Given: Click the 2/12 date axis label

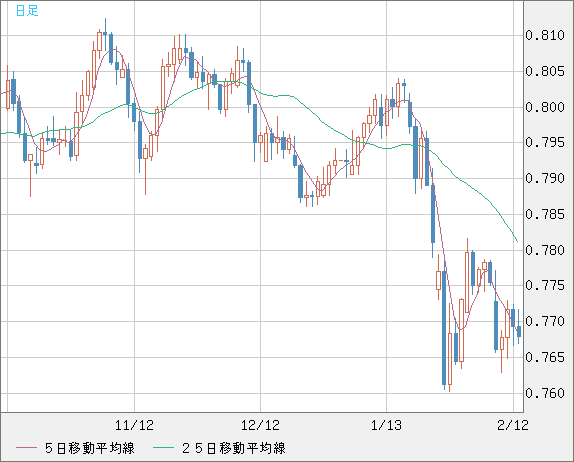Looking at the screenshot, I should tap(513, 425).
